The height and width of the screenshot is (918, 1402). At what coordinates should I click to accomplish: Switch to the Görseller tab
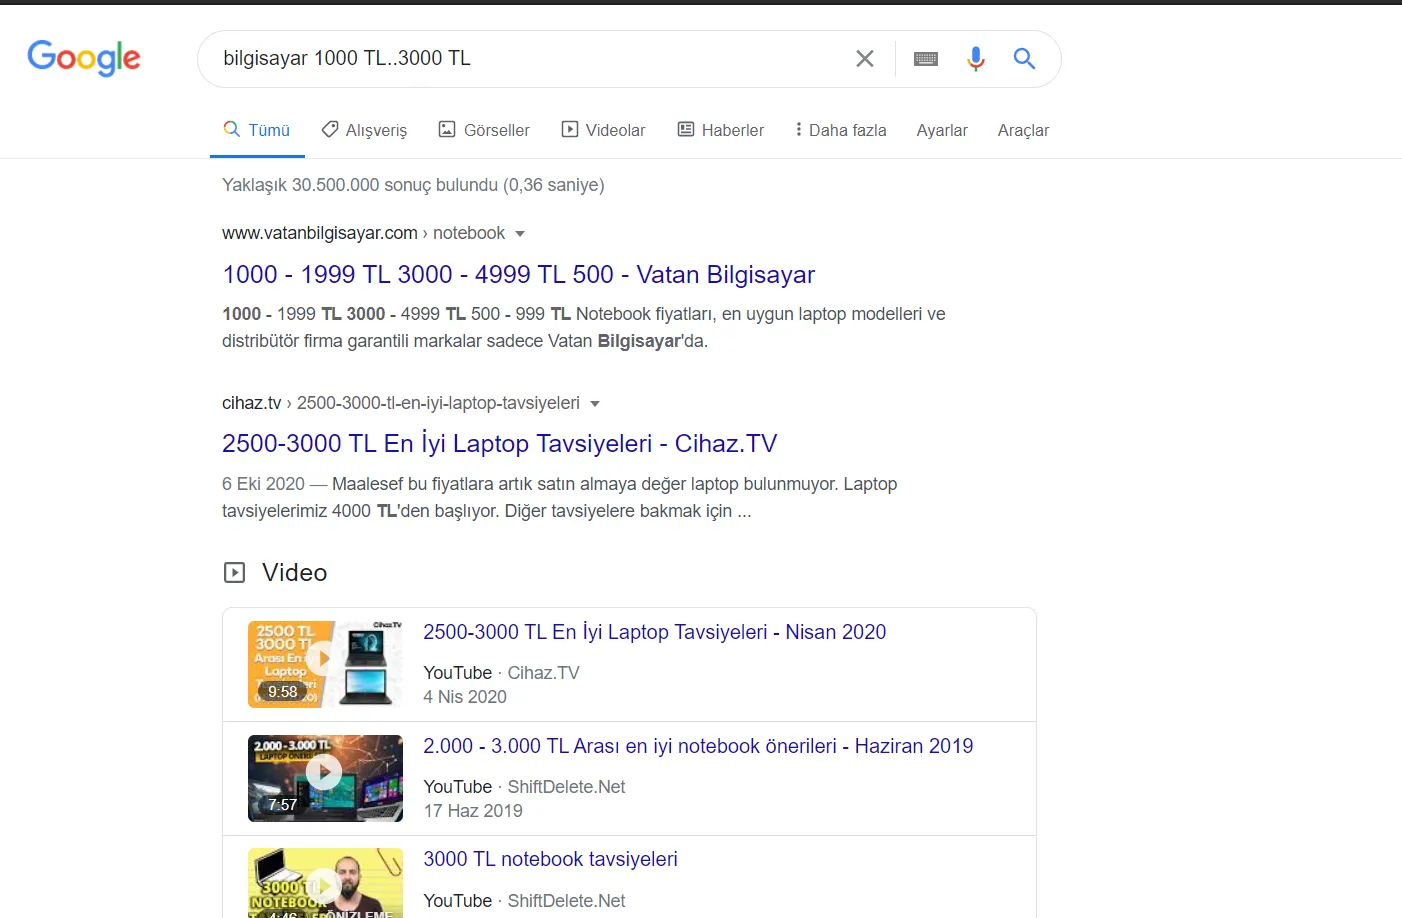pos(484,130)
